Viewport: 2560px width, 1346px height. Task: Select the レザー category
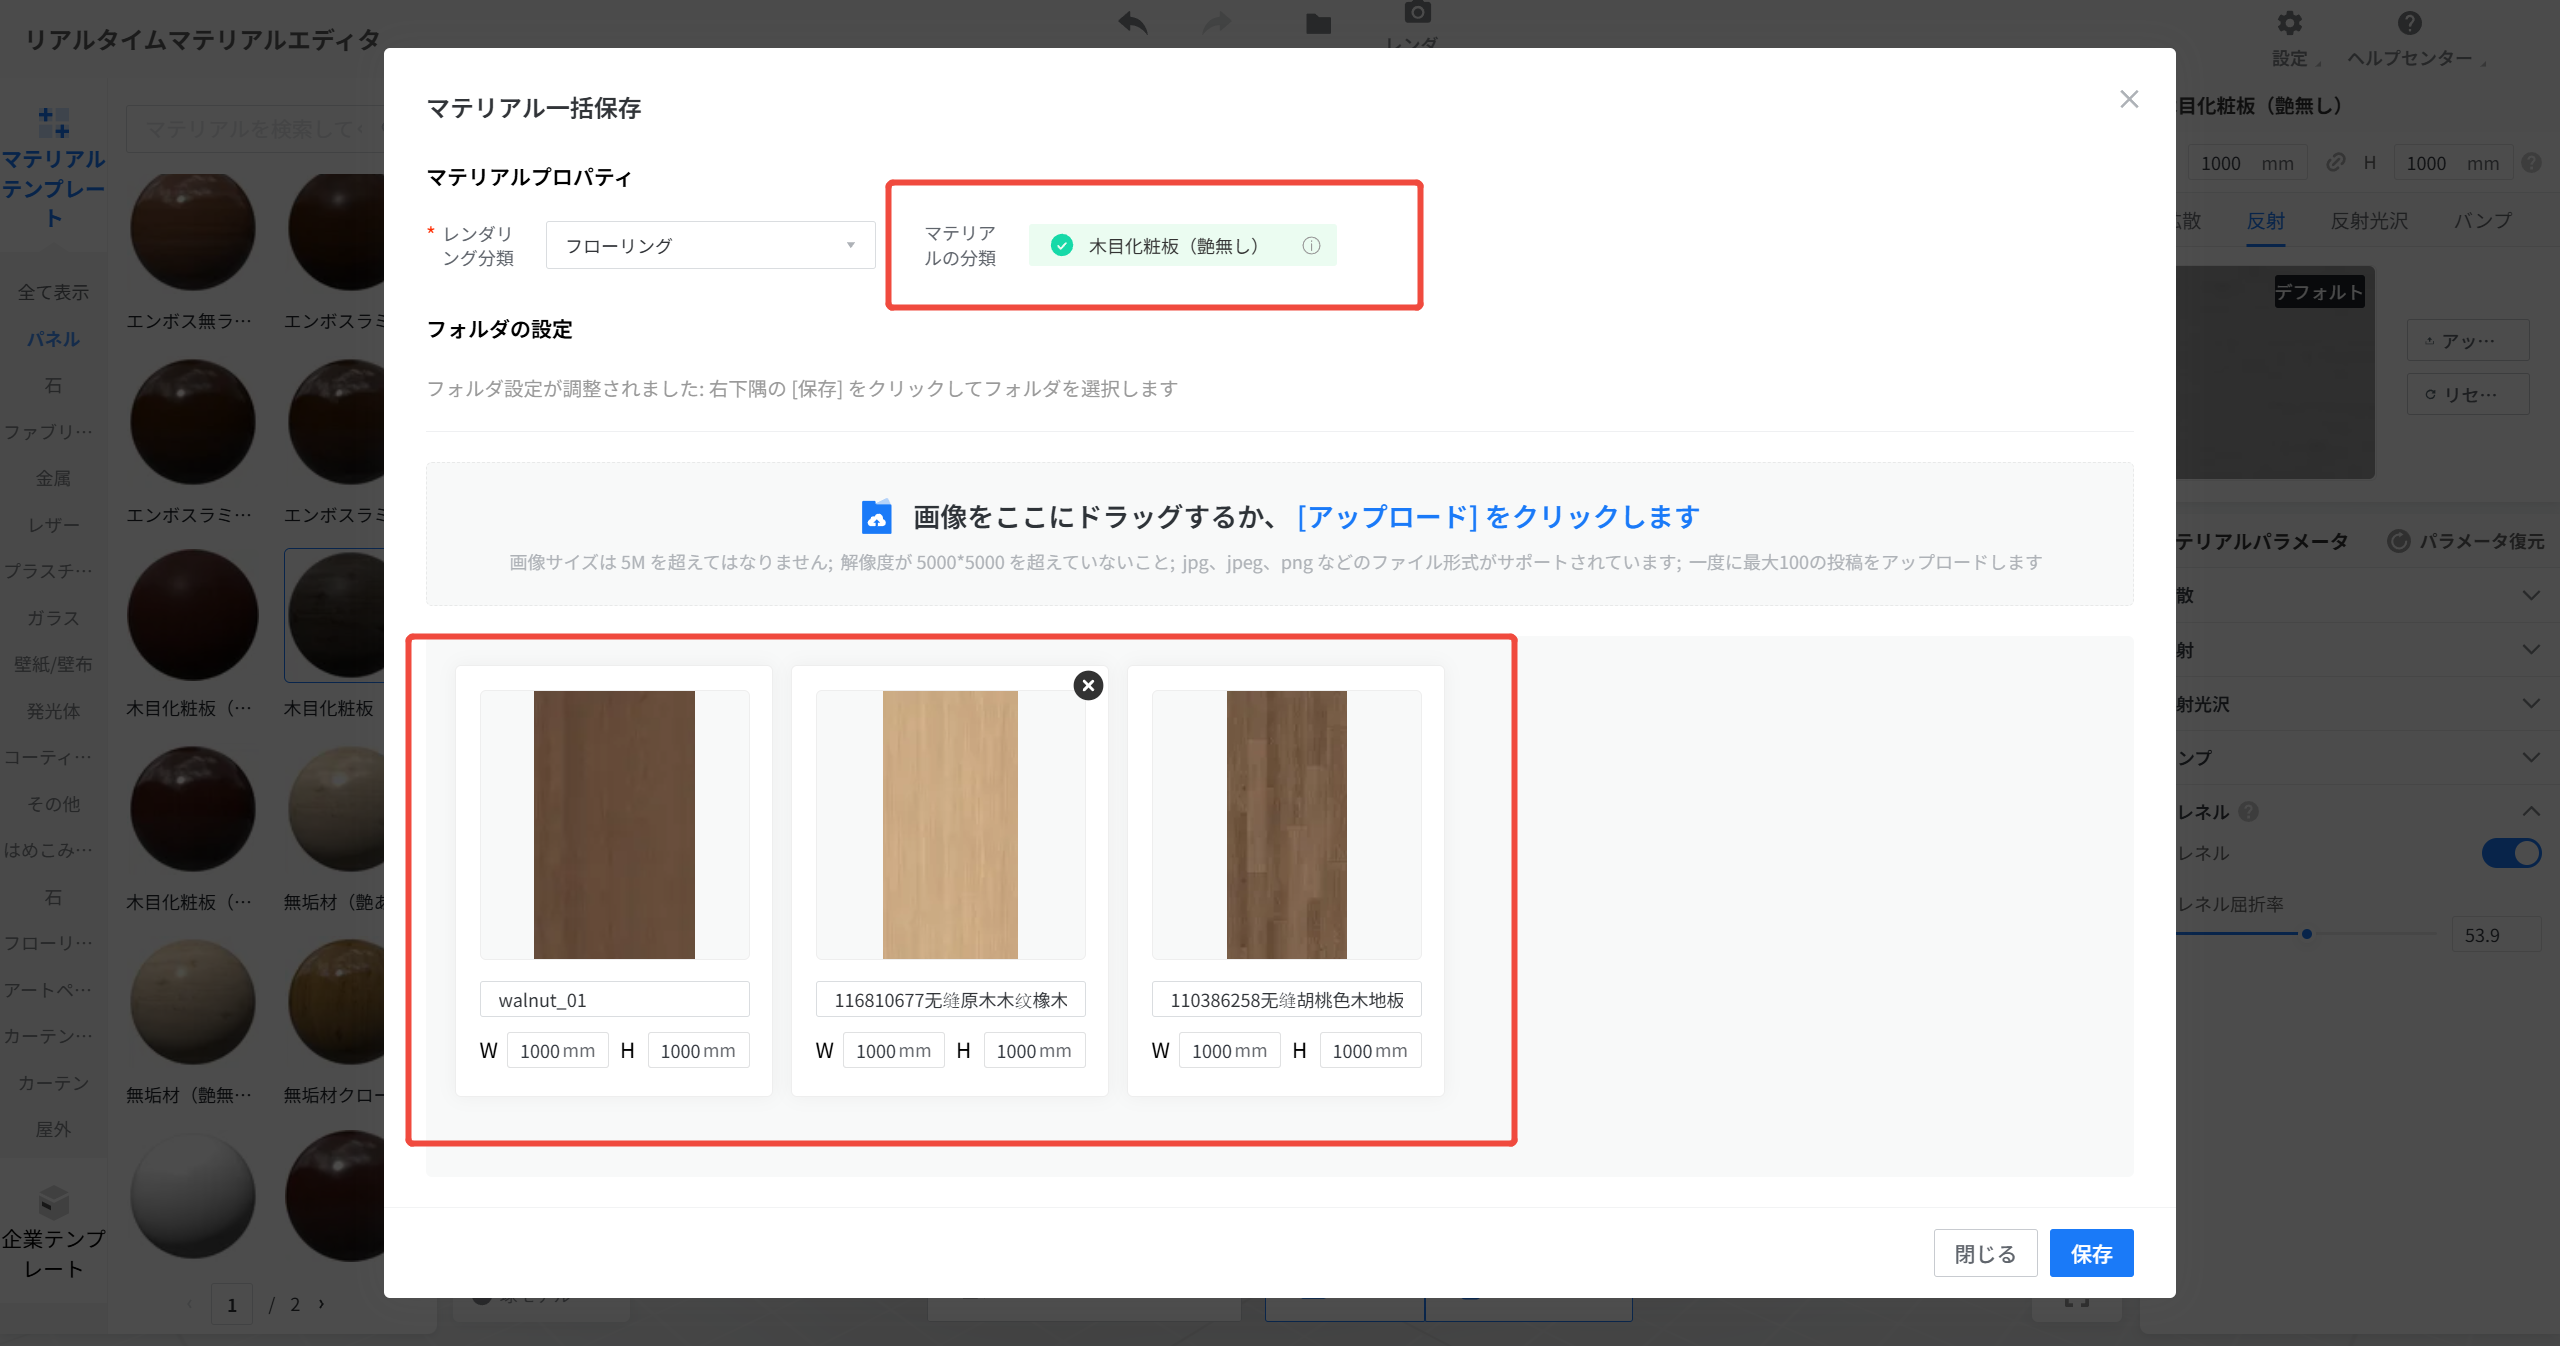pos(53,525)
